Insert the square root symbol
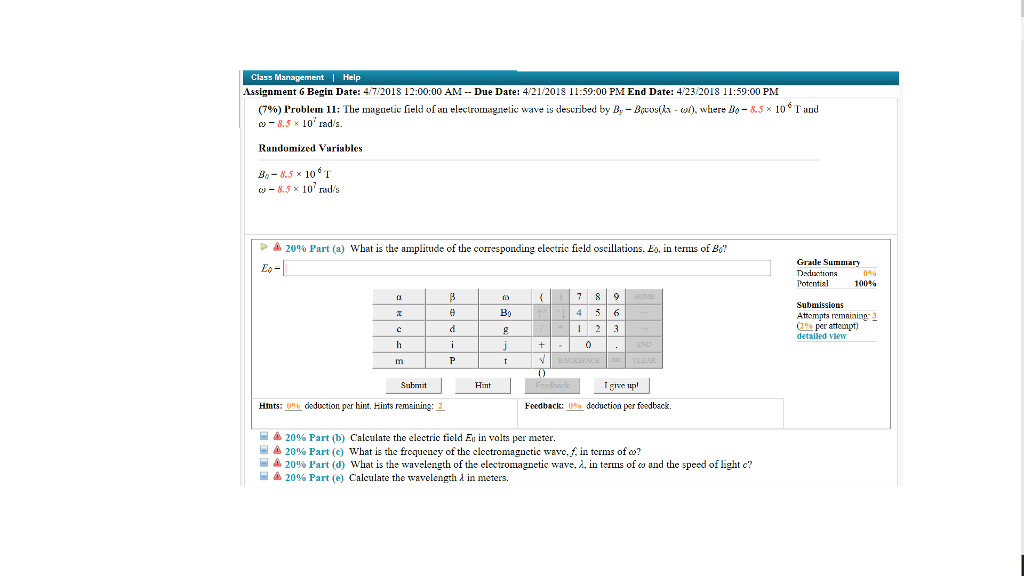The width and height of the screenshot is (1024, 576). (541, 358)
